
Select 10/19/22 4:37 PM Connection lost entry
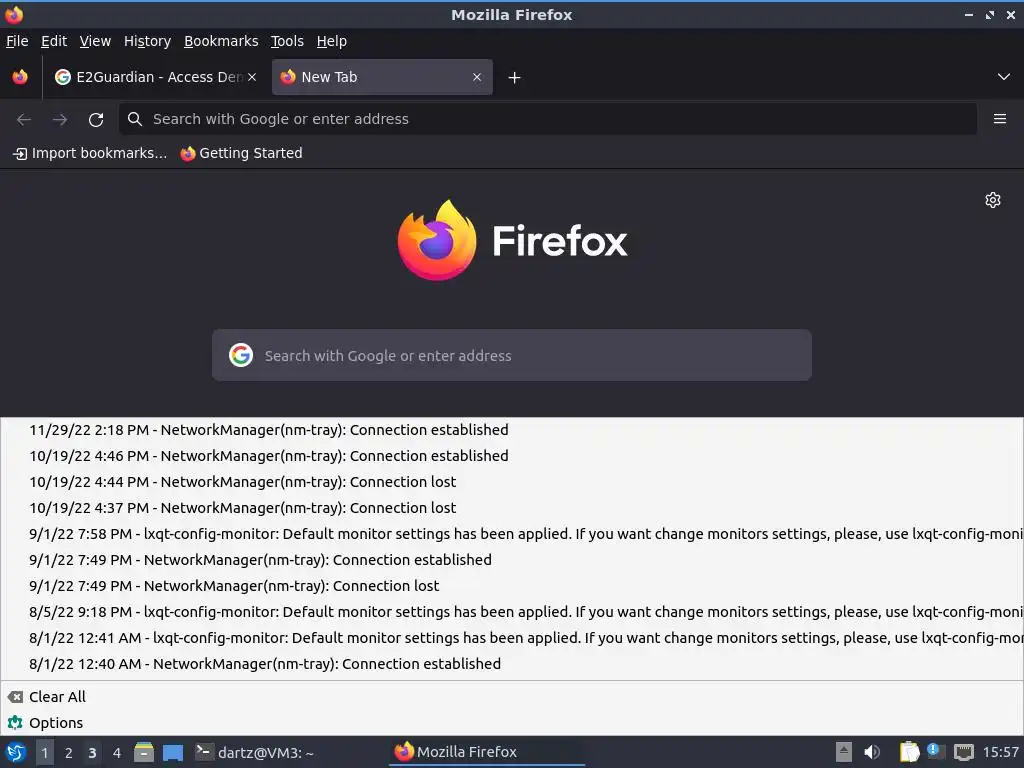tap(512, 508)
